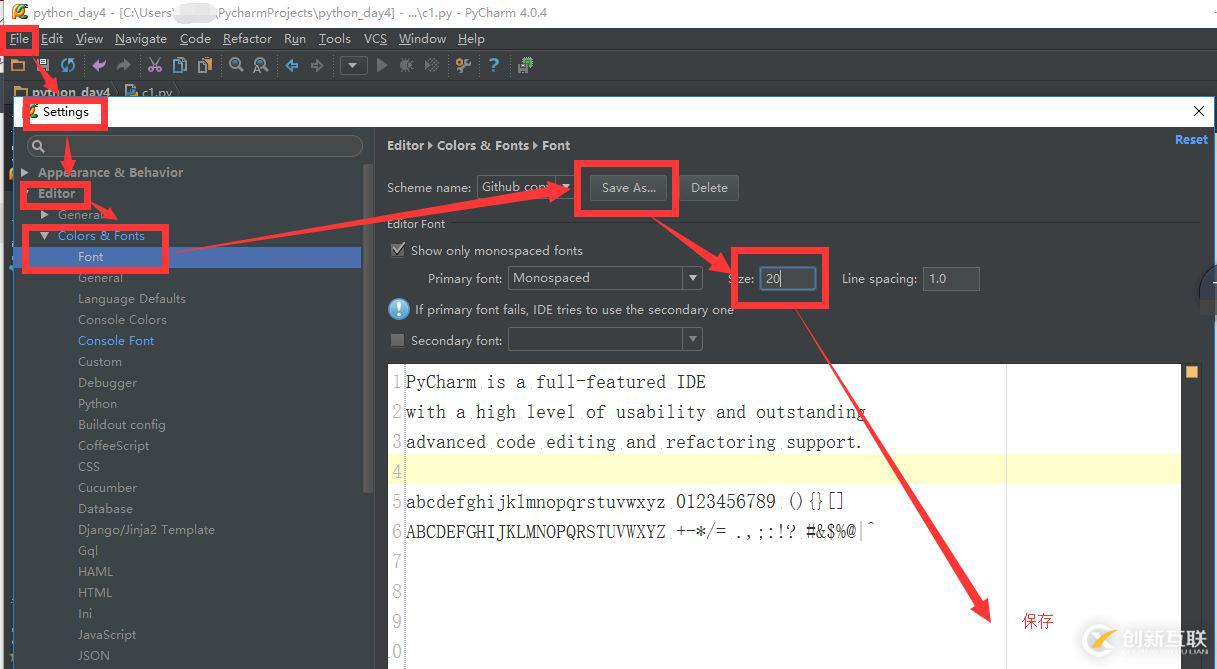1217x669 pixels.
Task: Open the Edit menu
Action: pos(52,38)
